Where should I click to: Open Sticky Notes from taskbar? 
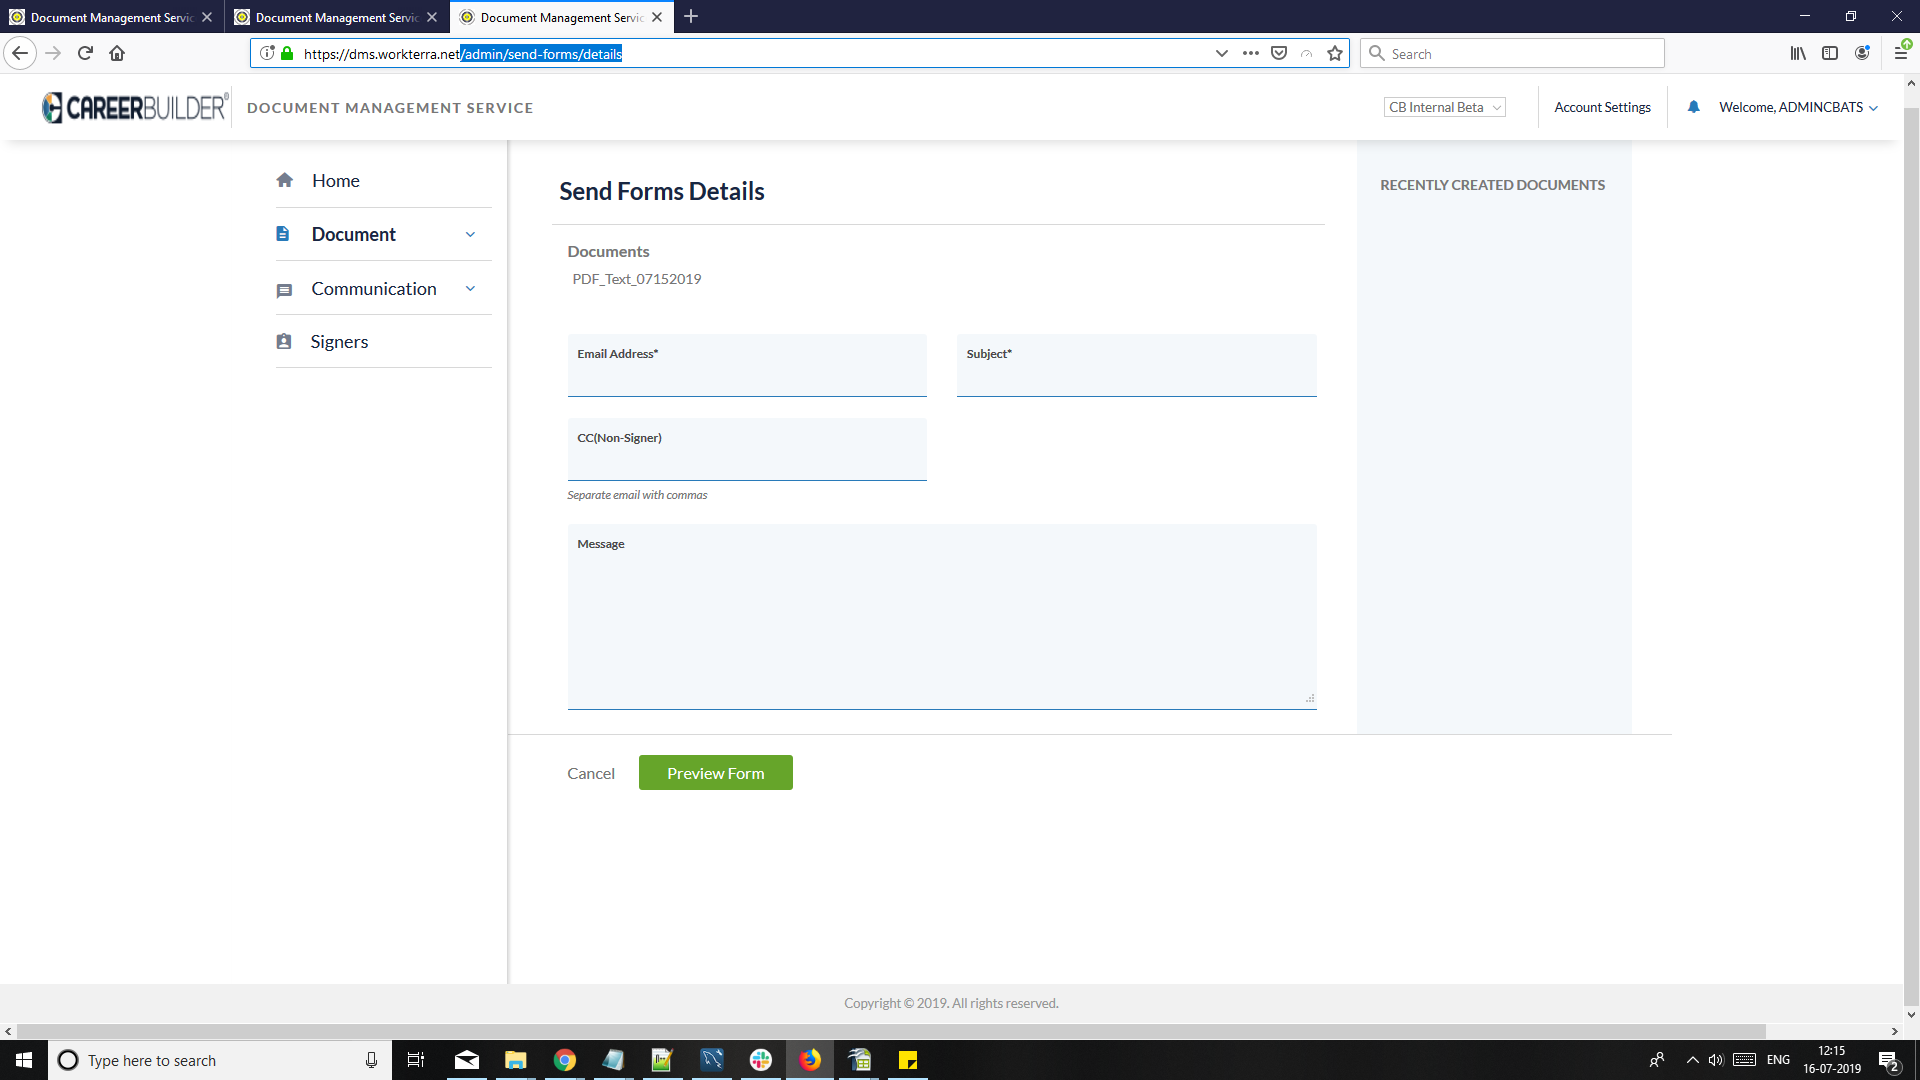908,1060
